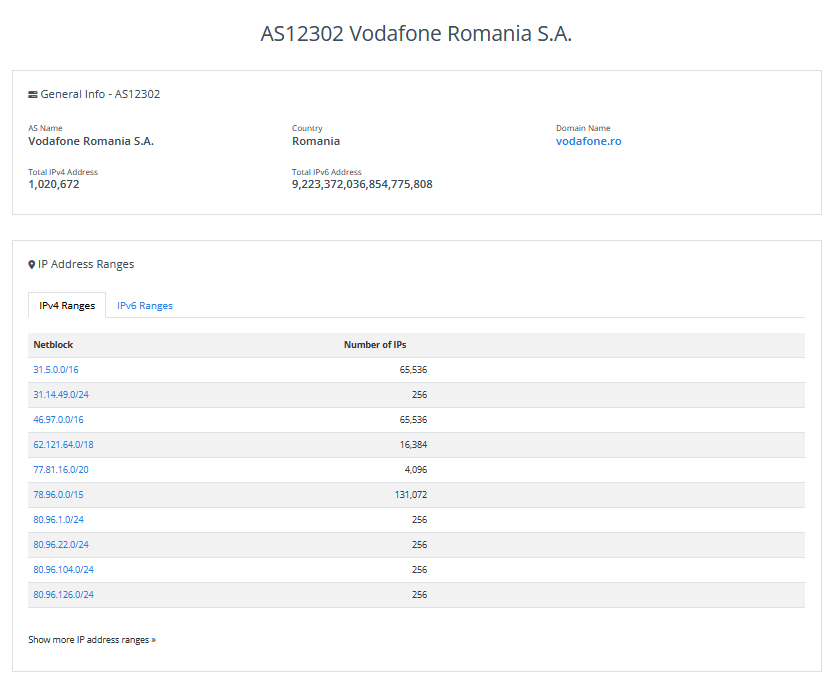Image resolution: width=834 pixels, height=694 pixels.
Task: Select IP count 256 for 80.96.22.0/24
Action: [x=420, y=545]
